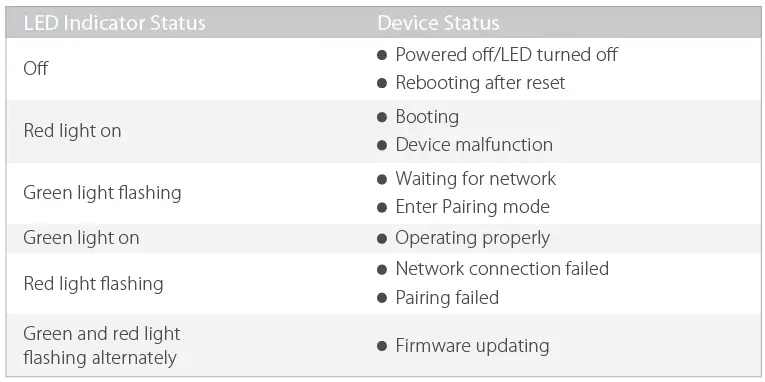
Task: Click the 'Device Status' column header
Action: [438, 23]
